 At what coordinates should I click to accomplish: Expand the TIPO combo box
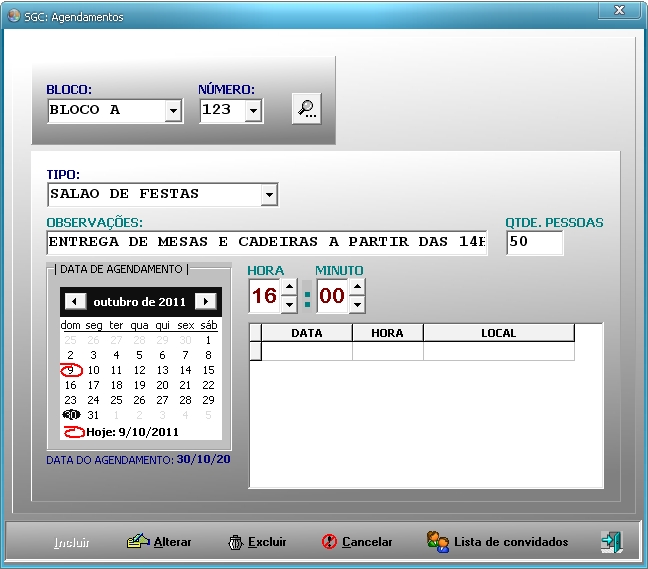coord(268,194)
